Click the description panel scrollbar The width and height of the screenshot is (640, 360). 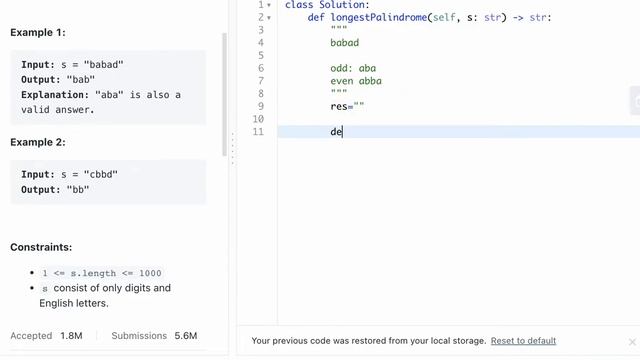pyautogui.click(x=224, y=94)
